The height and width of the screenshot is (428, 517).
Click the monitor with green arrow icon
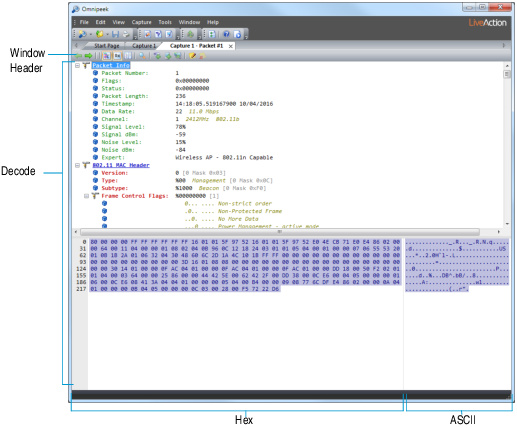coord(178,56)
